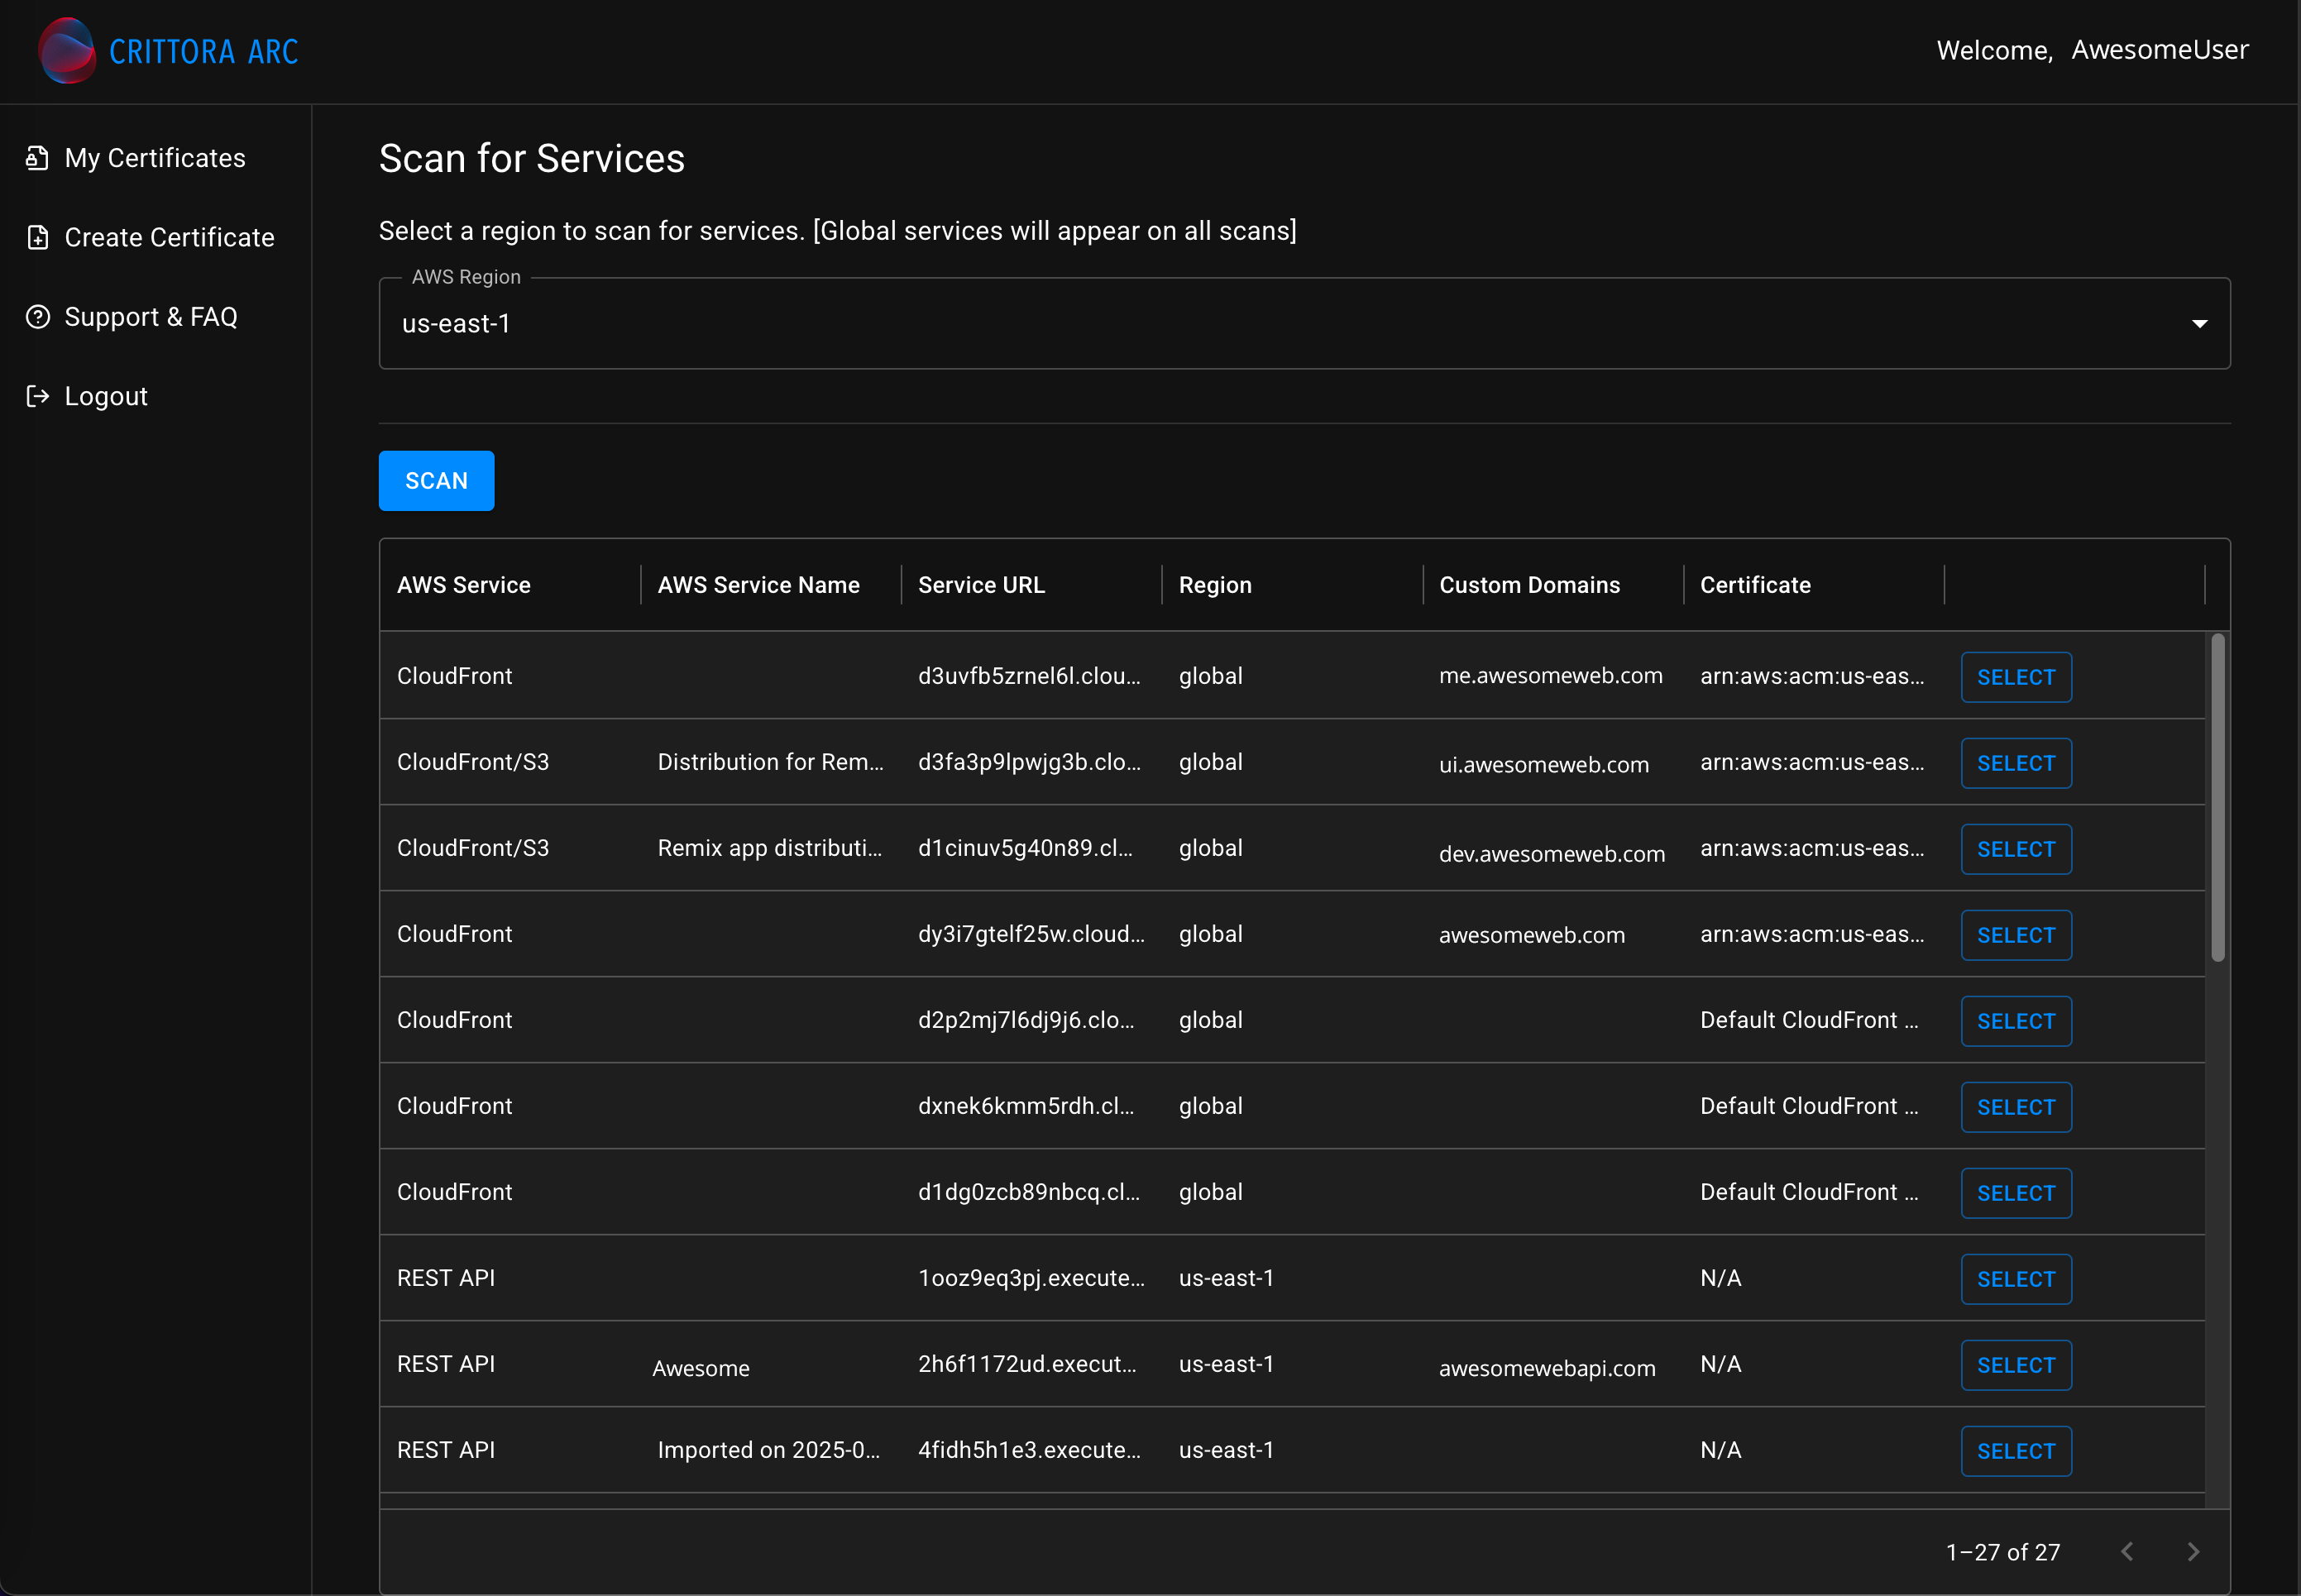
Task: Click SELECT for awesomeweb.com row
Action: [2015, 935]
